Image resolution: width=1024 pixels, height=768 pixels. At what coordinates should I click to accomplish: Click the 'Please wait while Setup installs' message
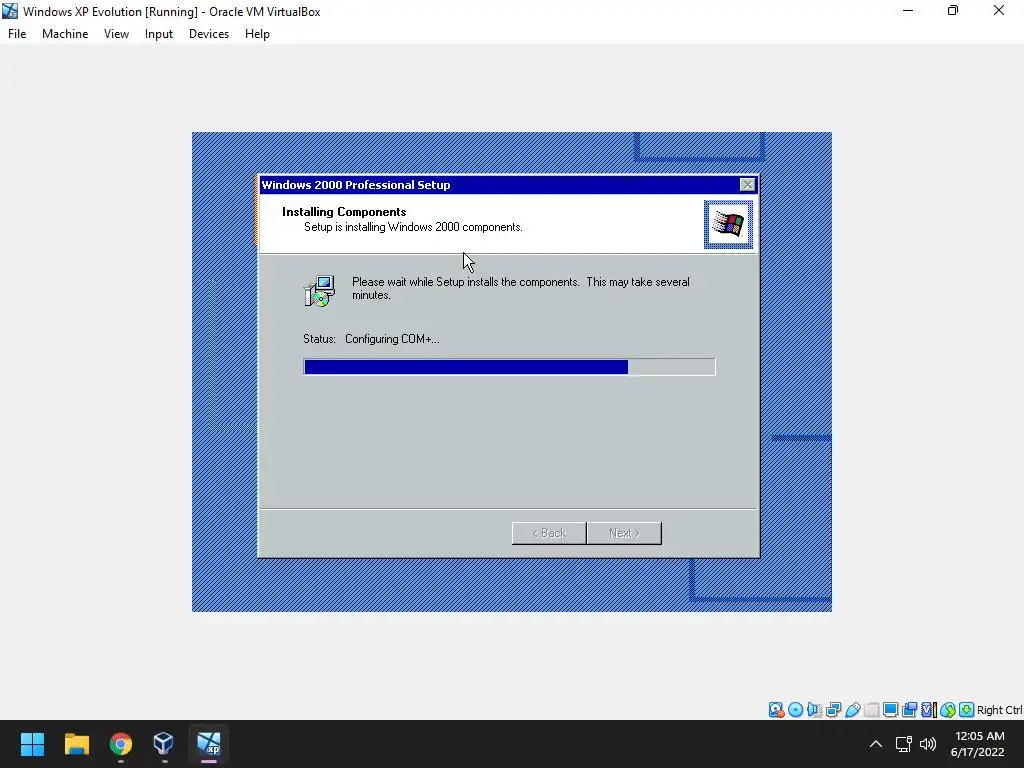point(520,289)
